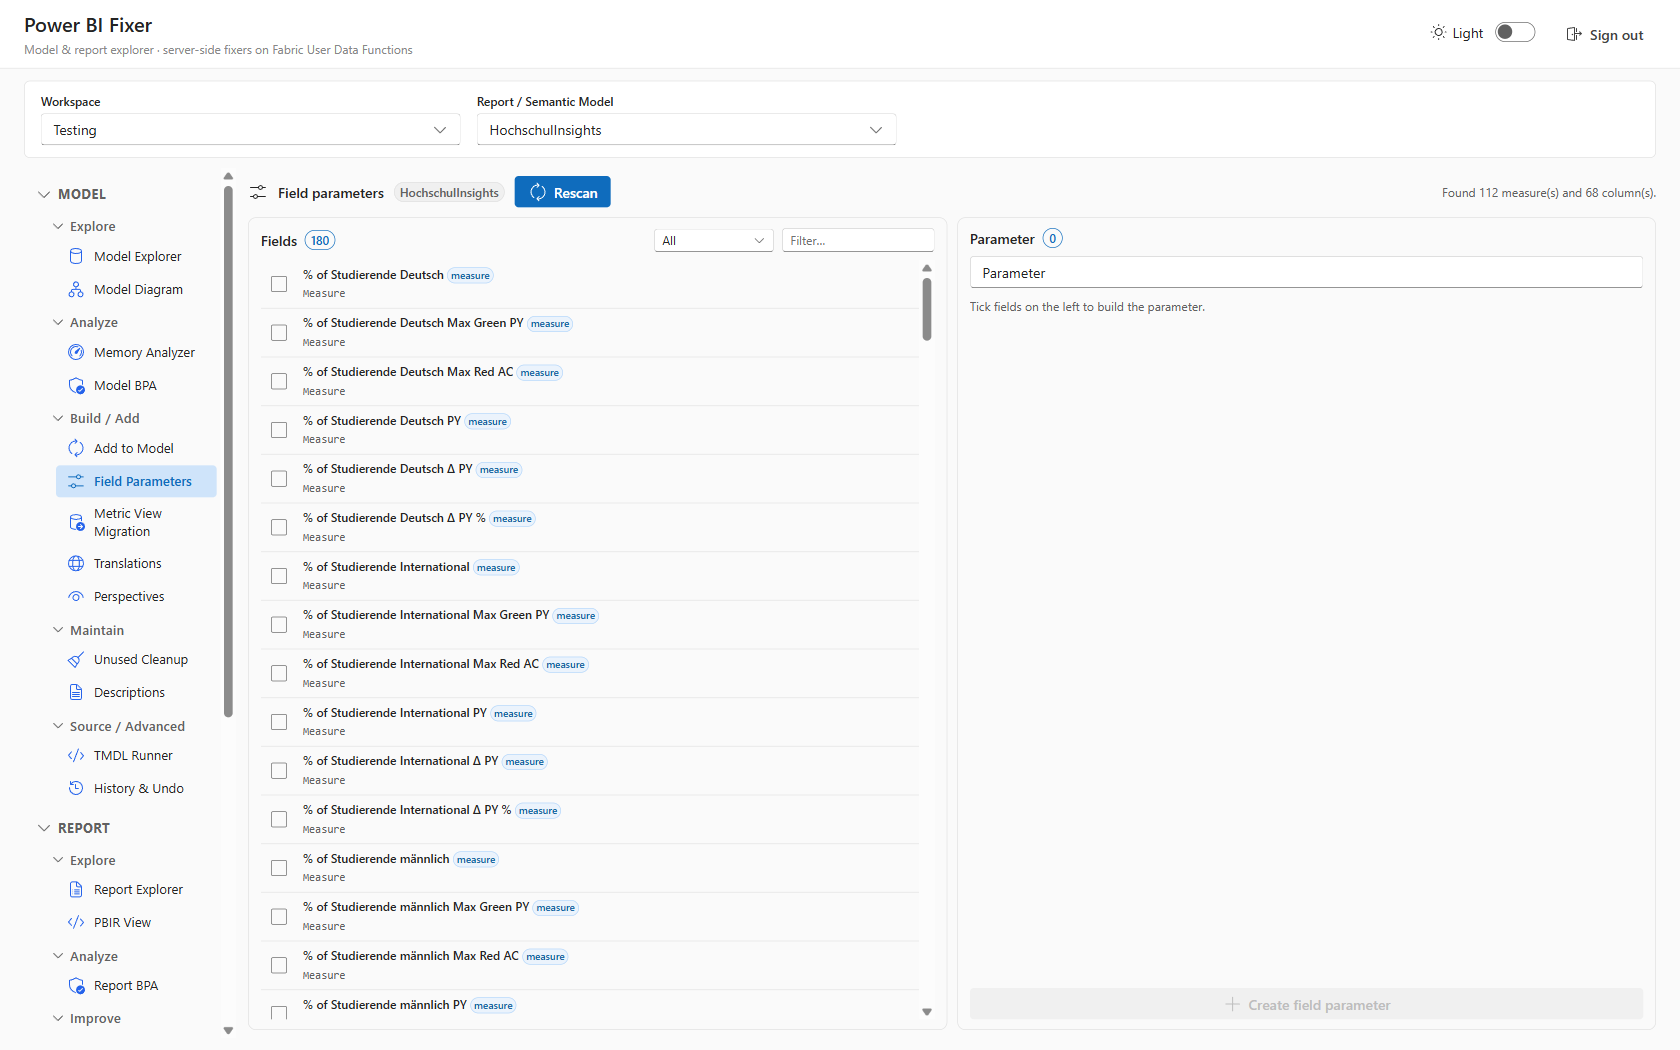The image size is (1680, 1050).
Task: Click the '% of Studierende Deutsch Δ PY %' field name
Action: 394,518
